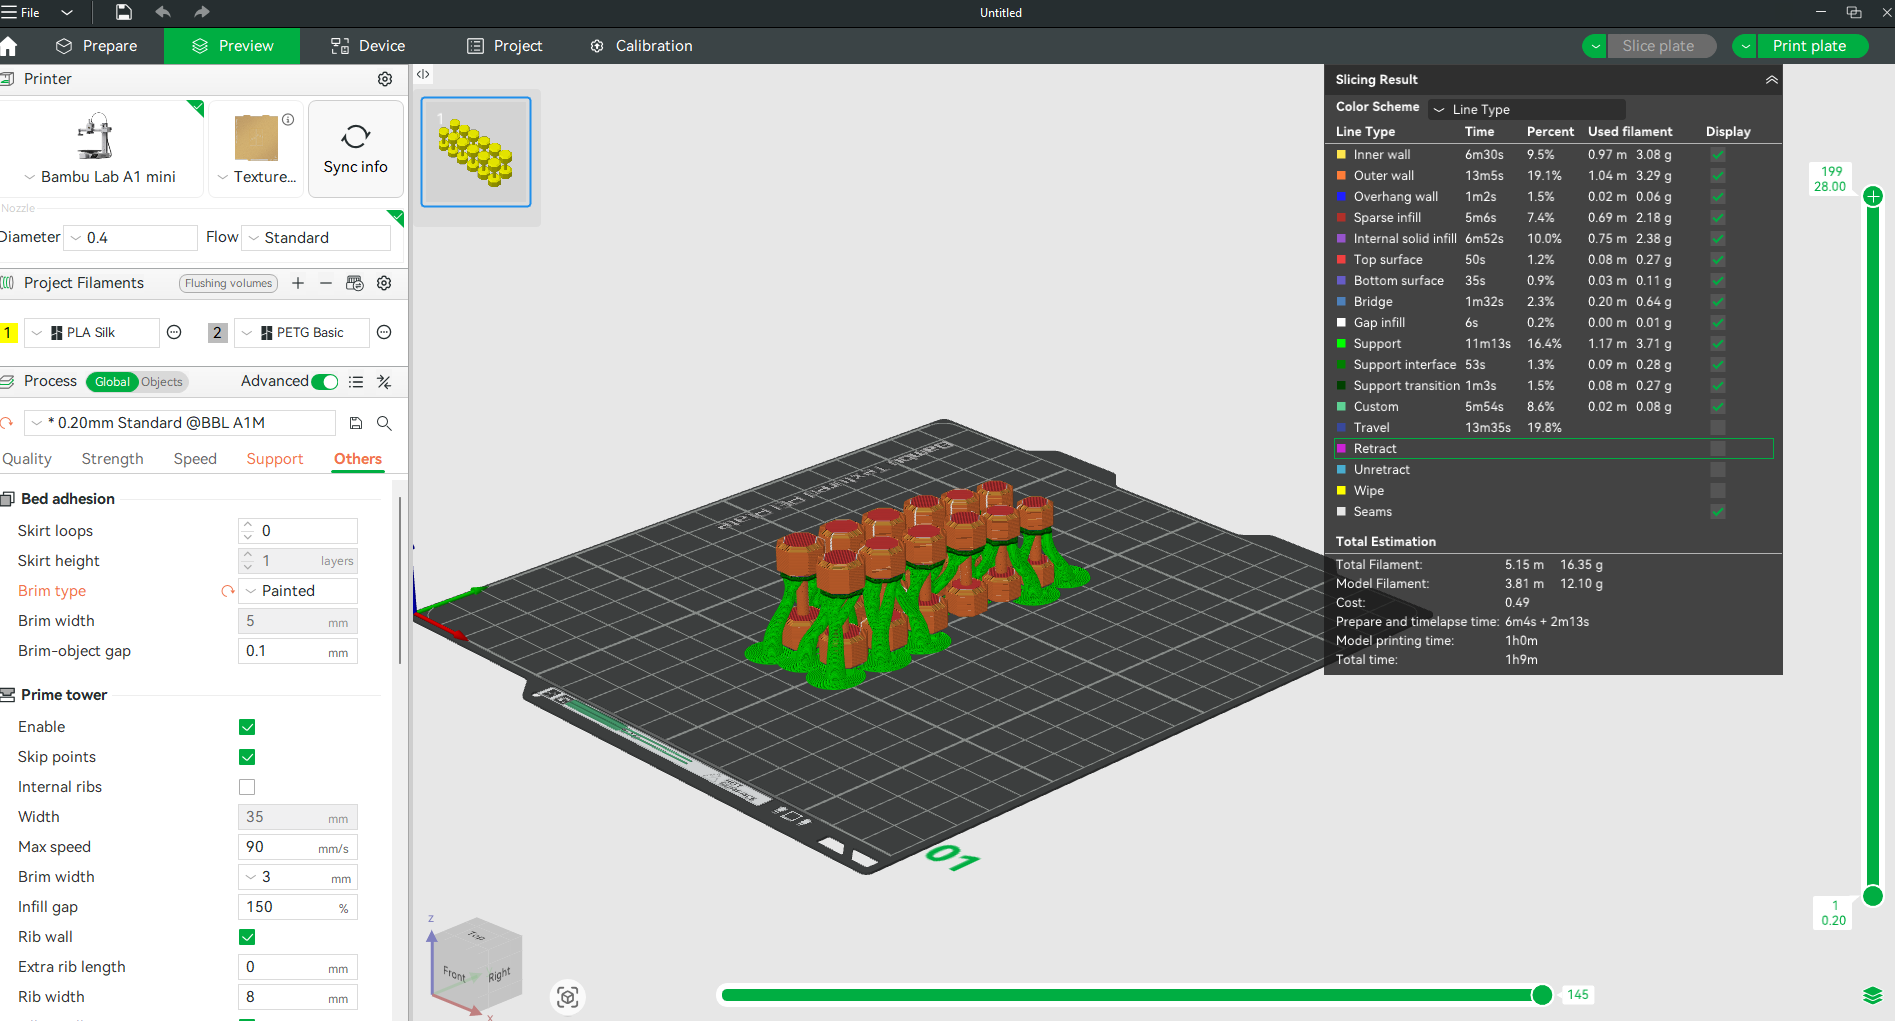Image resolution: width=1895 pixels, height=1021 pixels.
Task: Reset camera view icon near view cube
Action: (567, 997)
